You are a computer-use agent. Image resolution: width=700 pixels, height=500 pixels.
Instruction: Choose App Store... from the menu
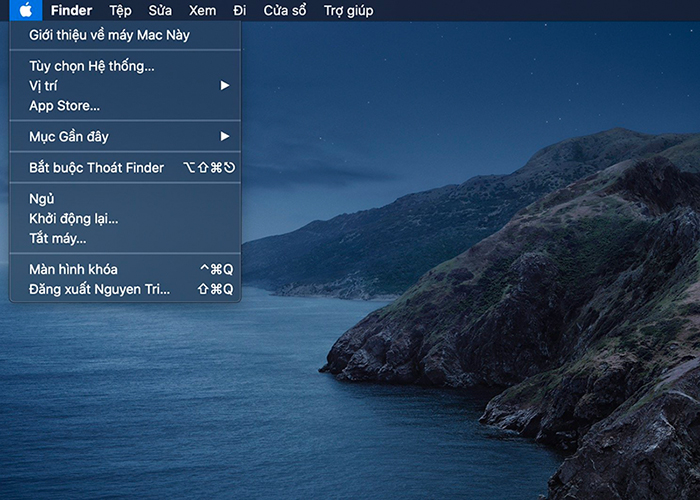coord(125,106)
